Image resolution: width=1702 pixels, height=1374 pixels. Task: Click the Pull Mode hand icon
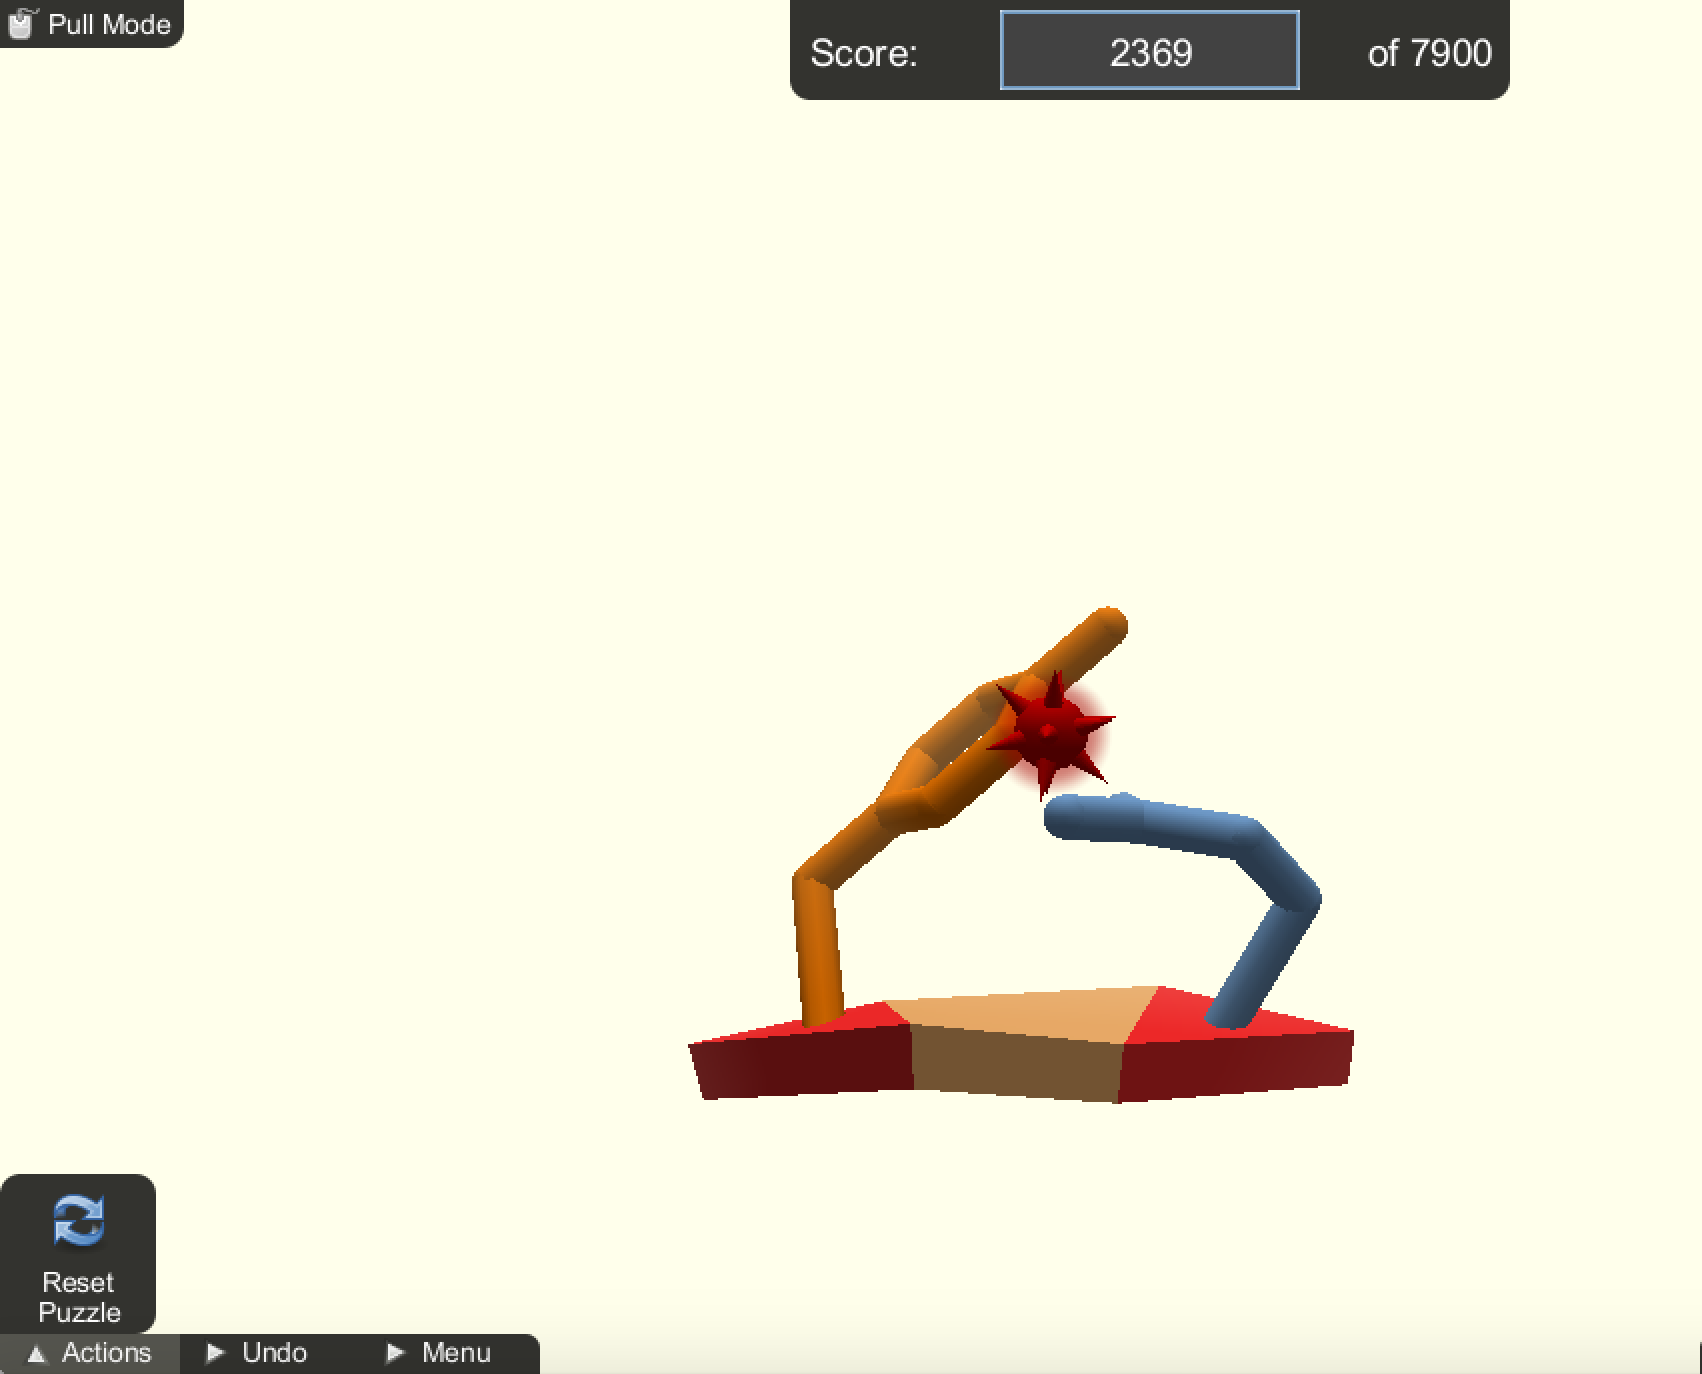tap(22, 22)
